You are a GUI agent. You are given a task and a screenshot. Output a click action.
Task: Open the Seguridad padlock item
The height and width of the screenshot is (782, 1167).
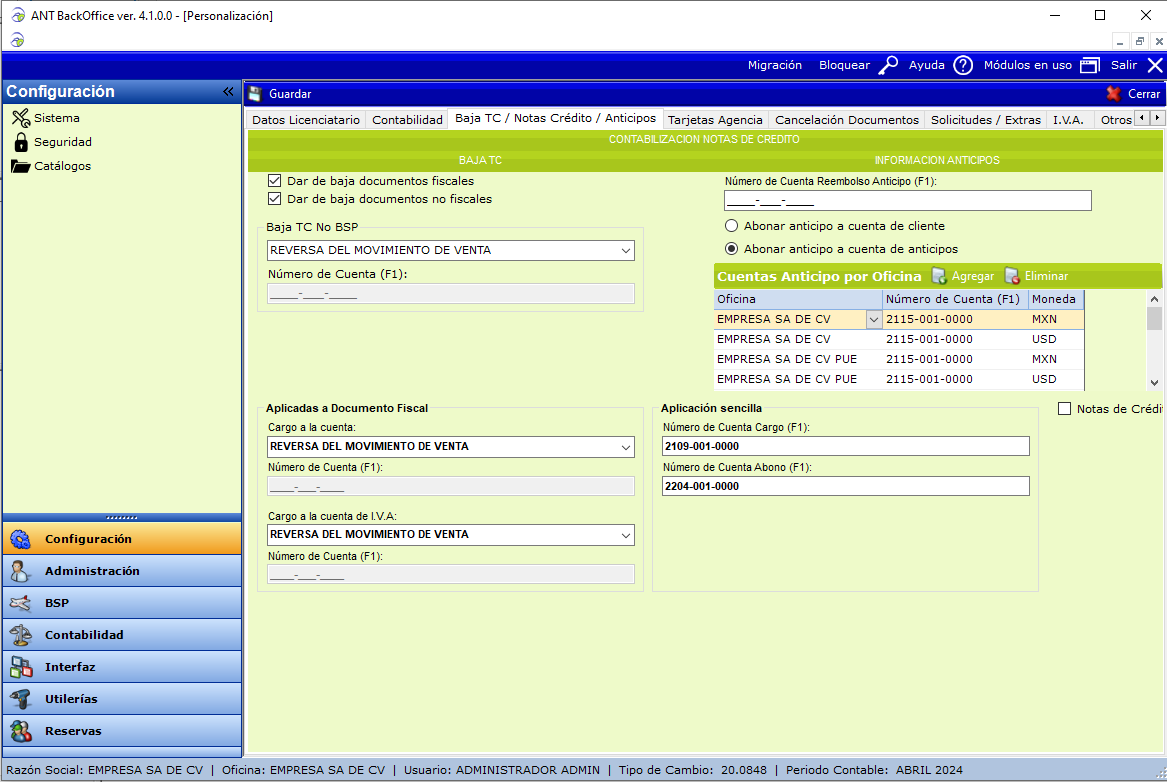(x=21, y=142)
